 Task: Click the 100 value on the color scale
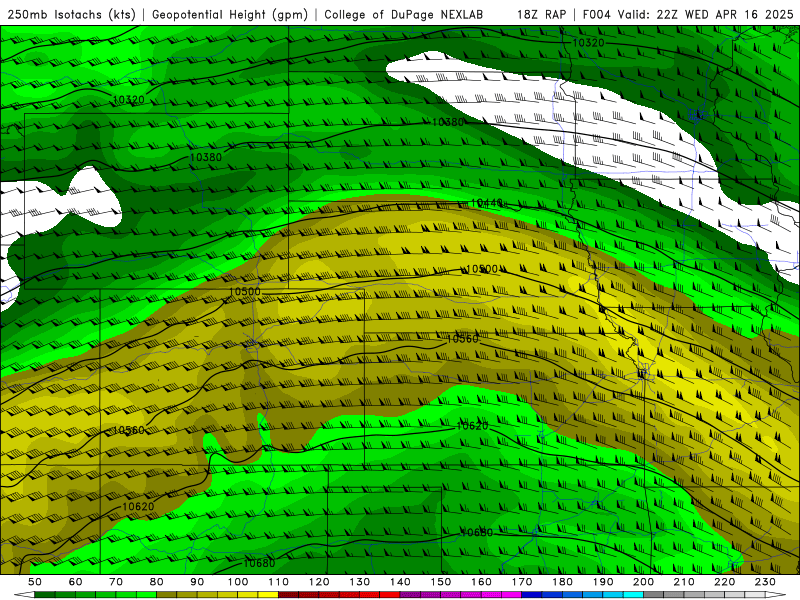(x=238, y=582)
